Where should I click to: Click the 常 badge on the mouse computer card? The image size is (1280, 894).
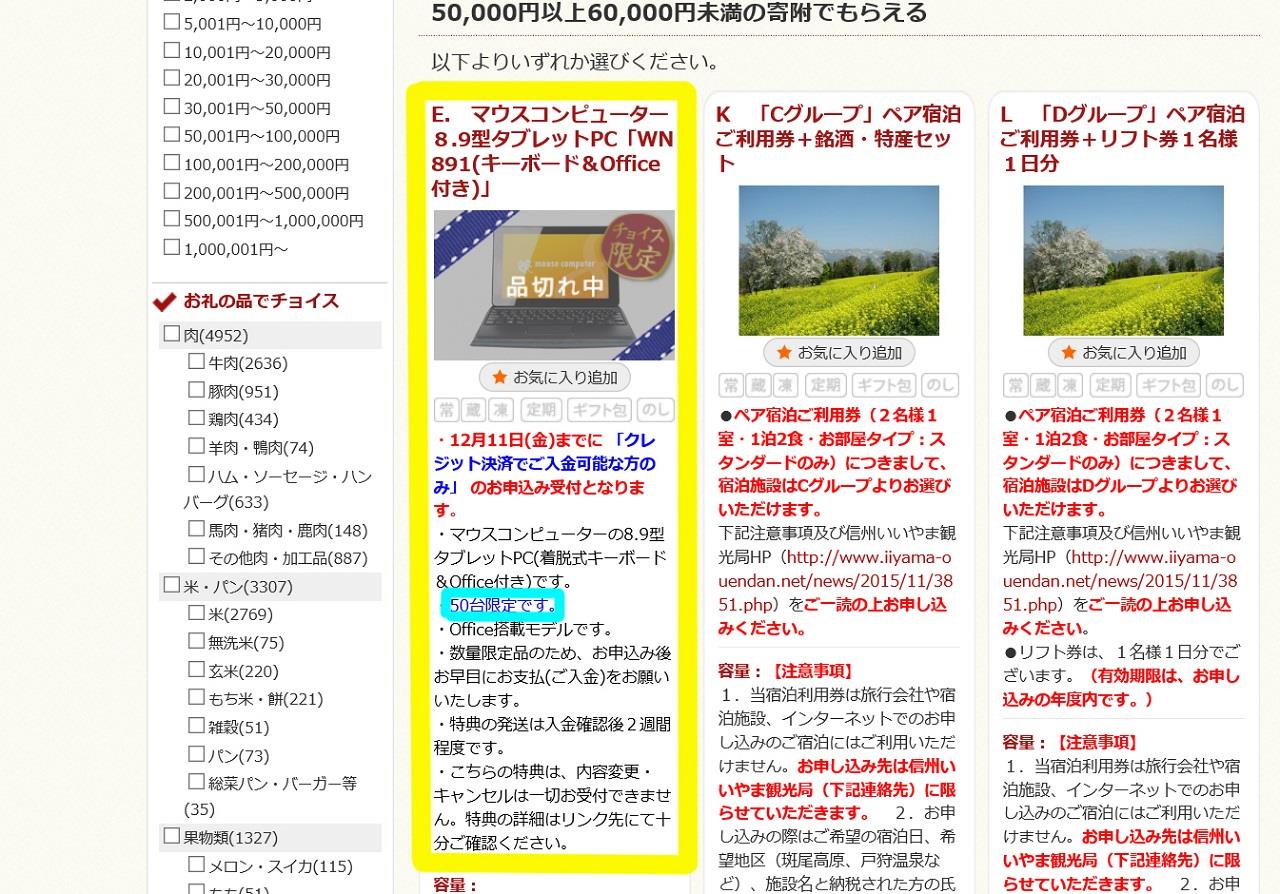point(446,409)
